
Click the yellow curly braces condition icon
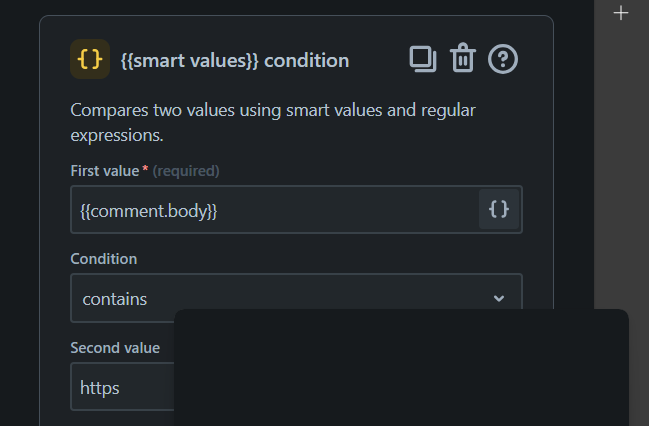90,60
